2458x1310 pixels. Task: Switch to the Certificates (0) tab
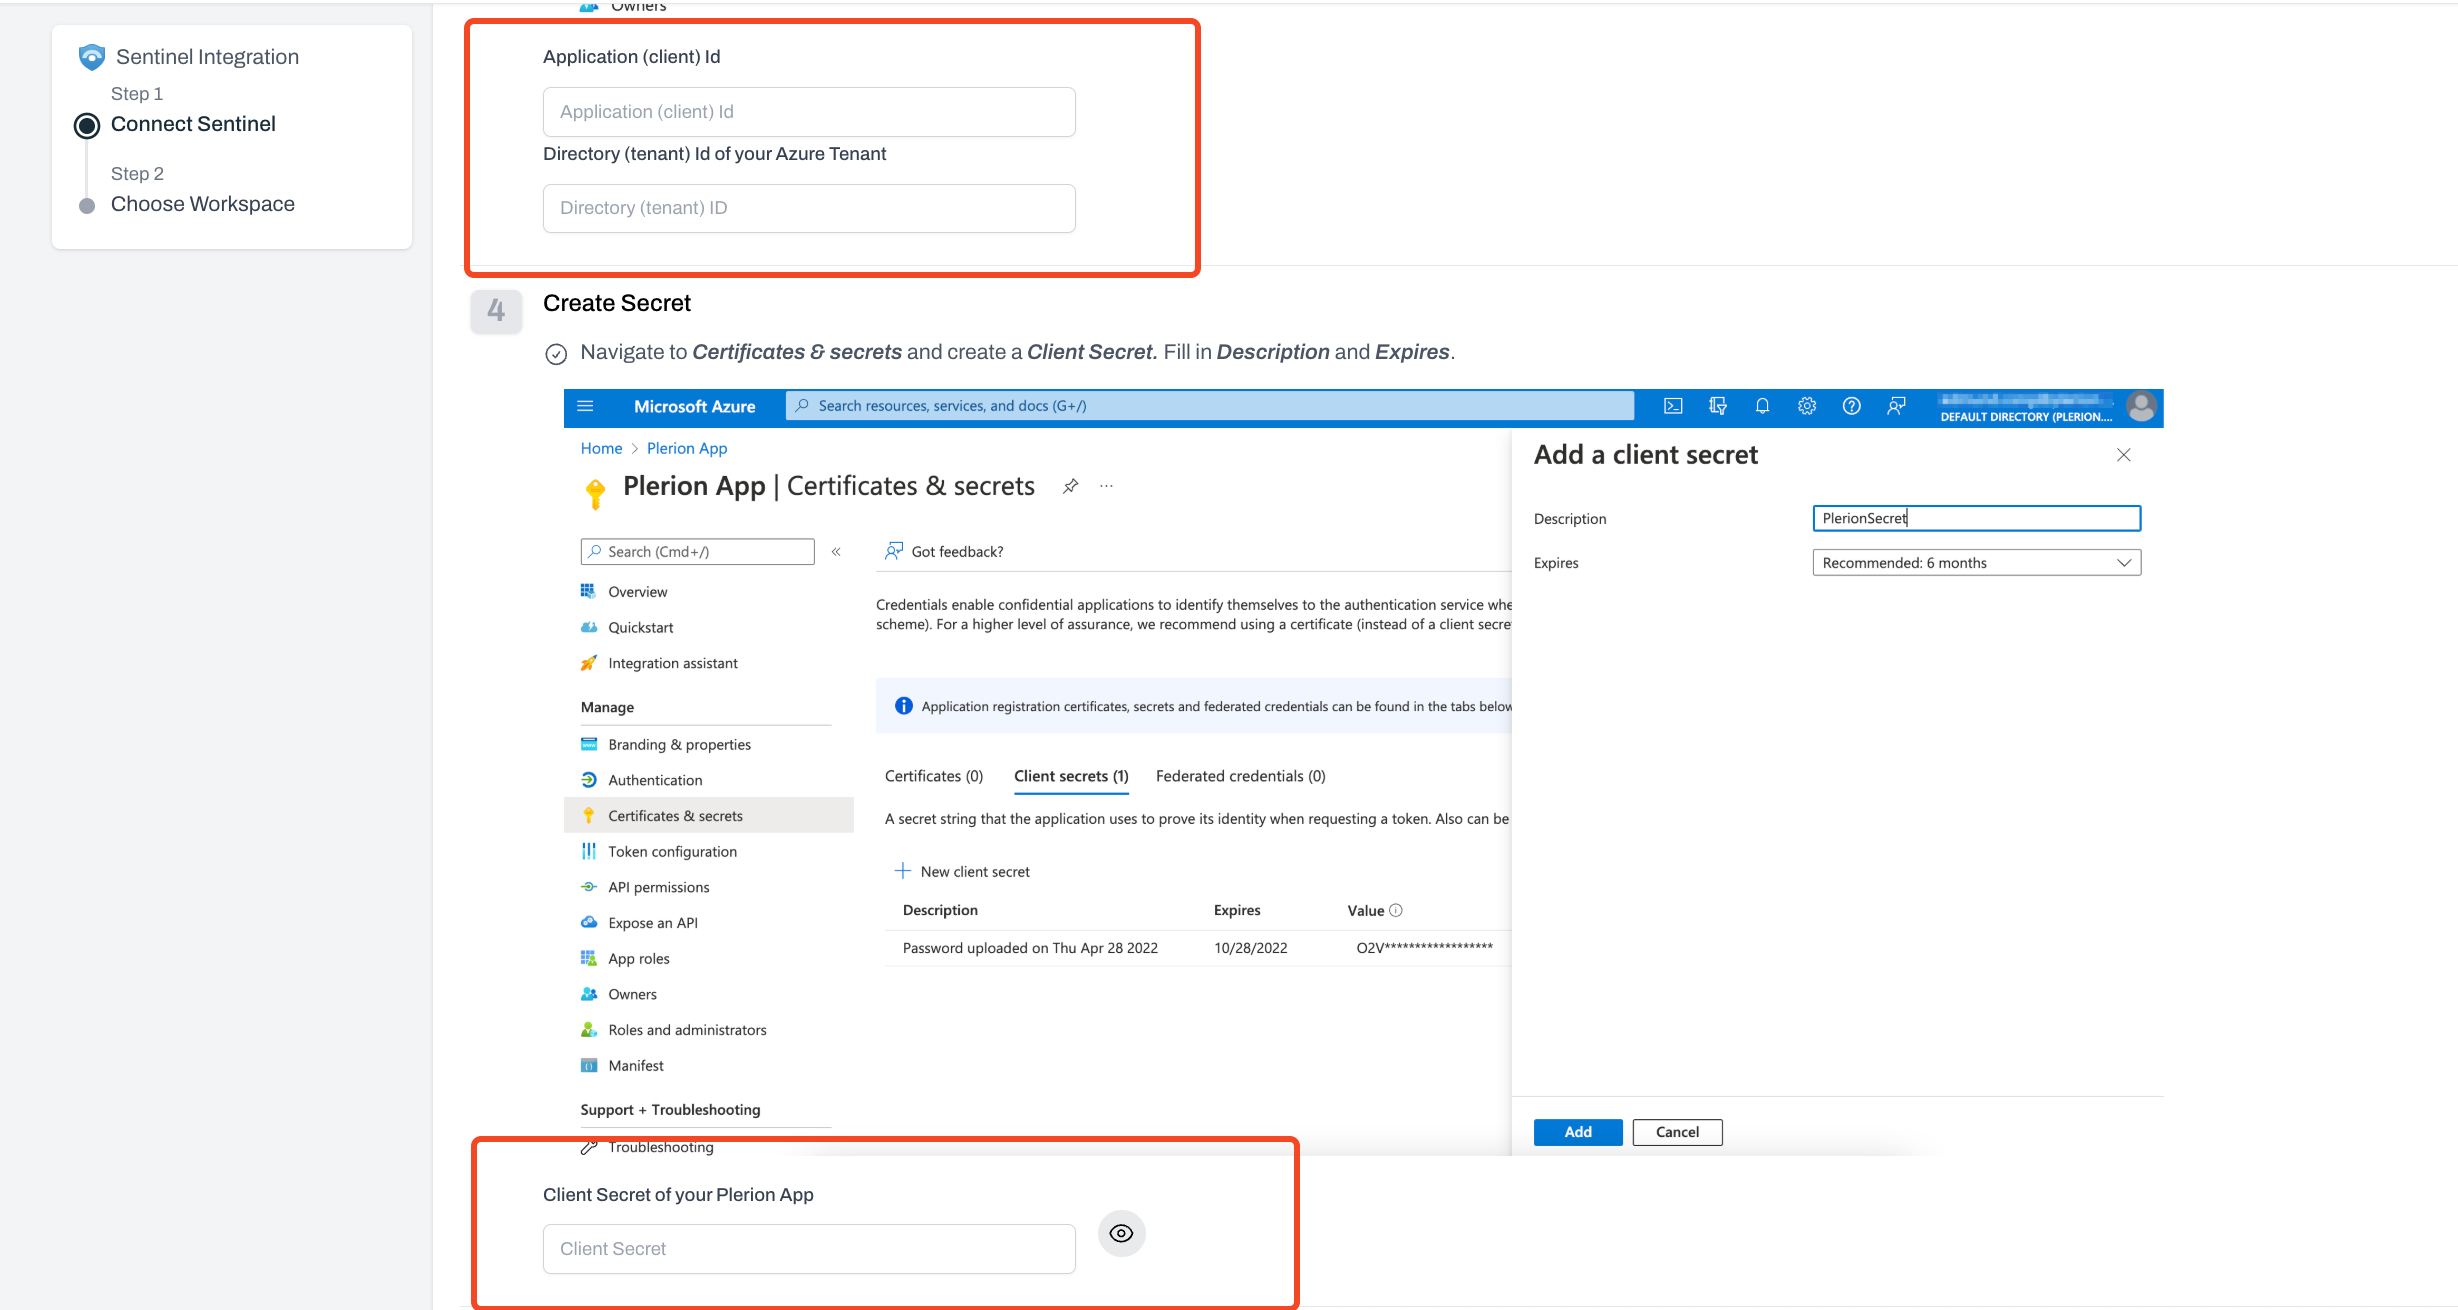point(934,776)
